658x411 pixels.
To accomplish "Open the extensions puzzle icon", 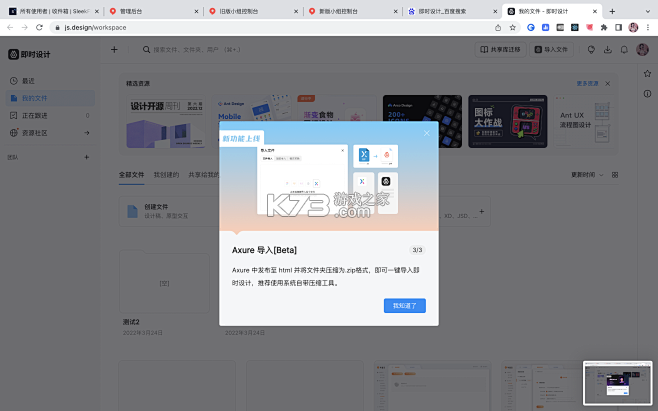I will point(604,27).
